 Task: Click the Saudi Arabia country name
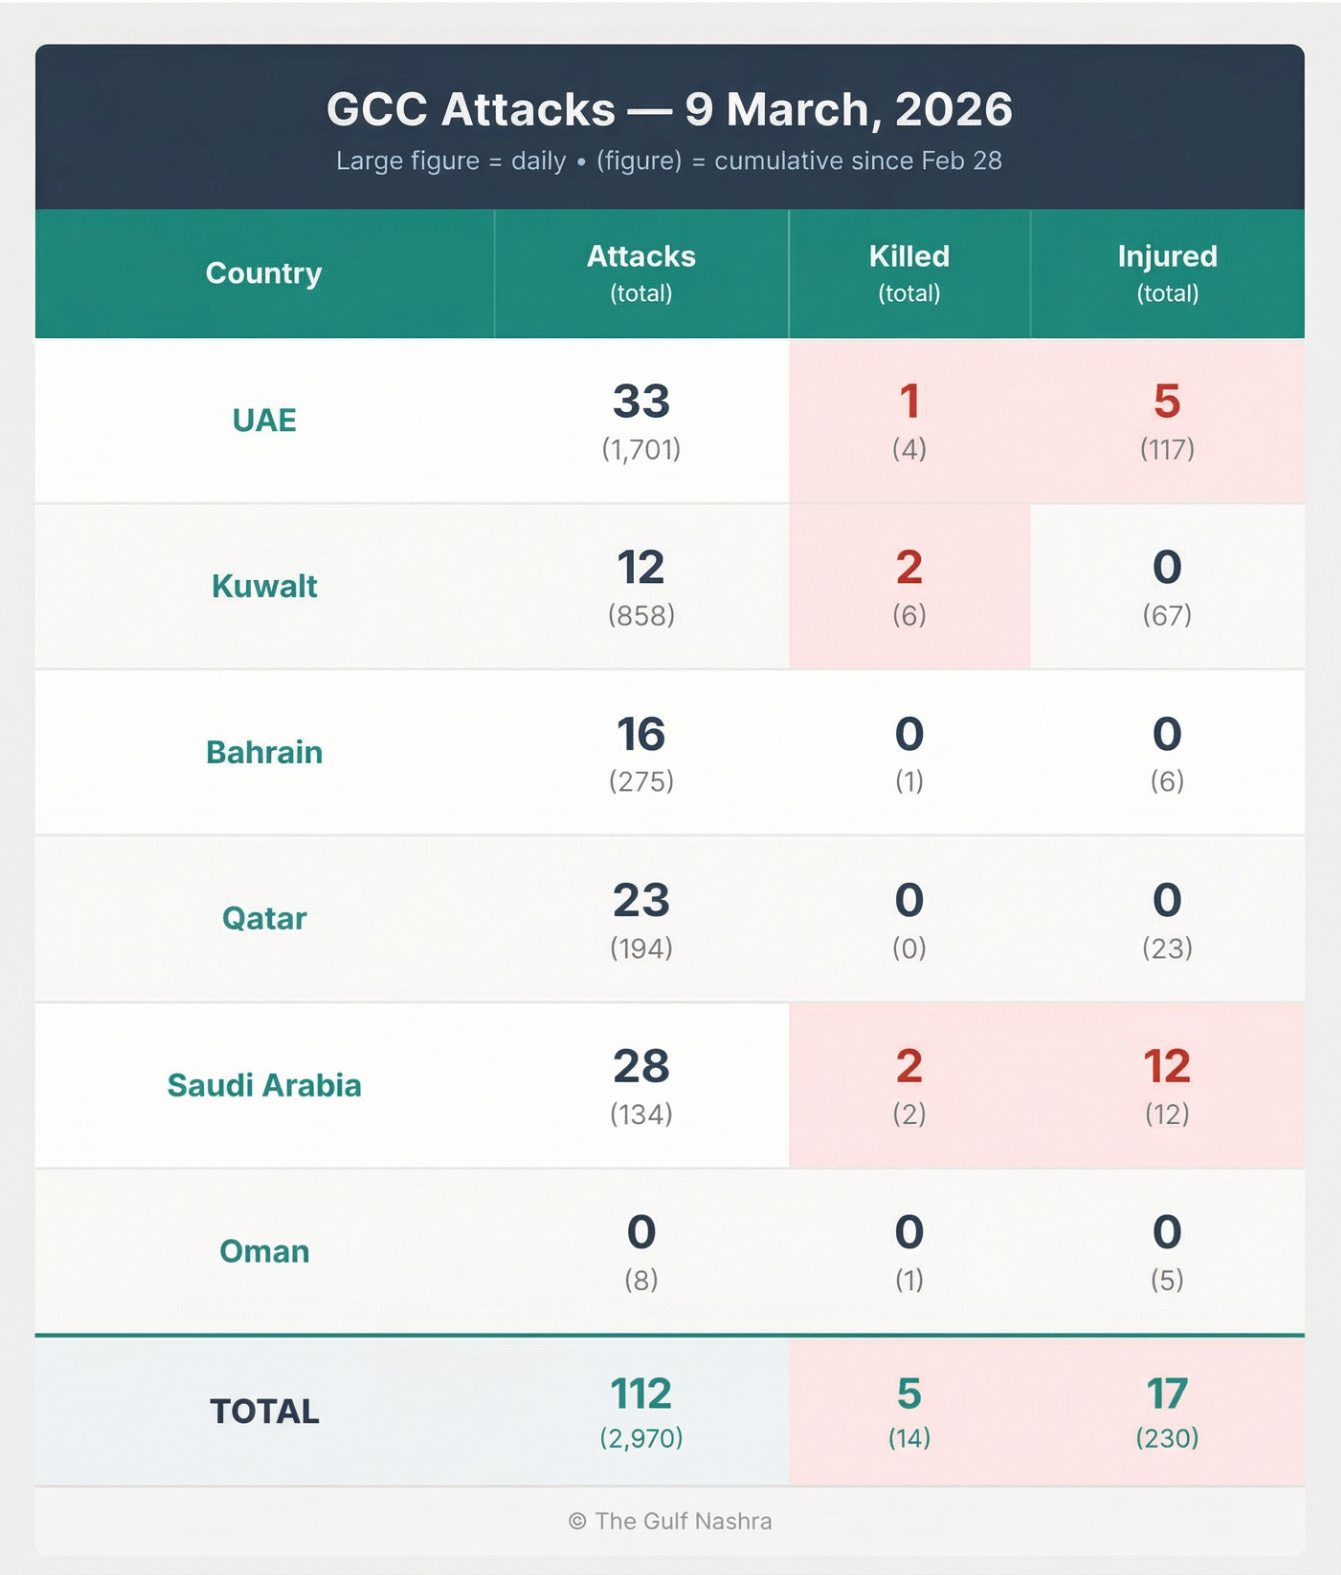point(264,1085)
